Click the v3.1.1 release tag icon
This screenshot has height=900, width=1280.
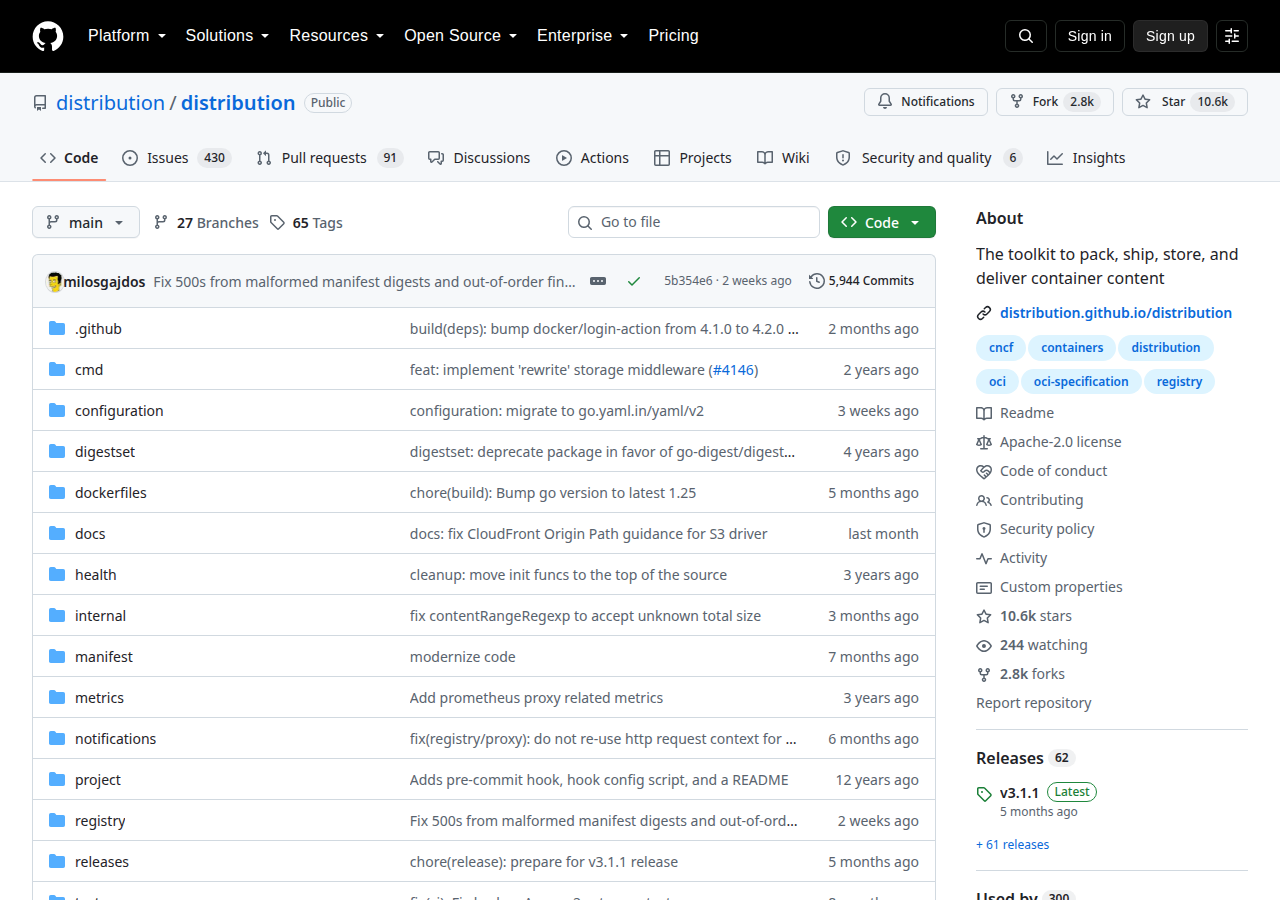coord(984,794)
